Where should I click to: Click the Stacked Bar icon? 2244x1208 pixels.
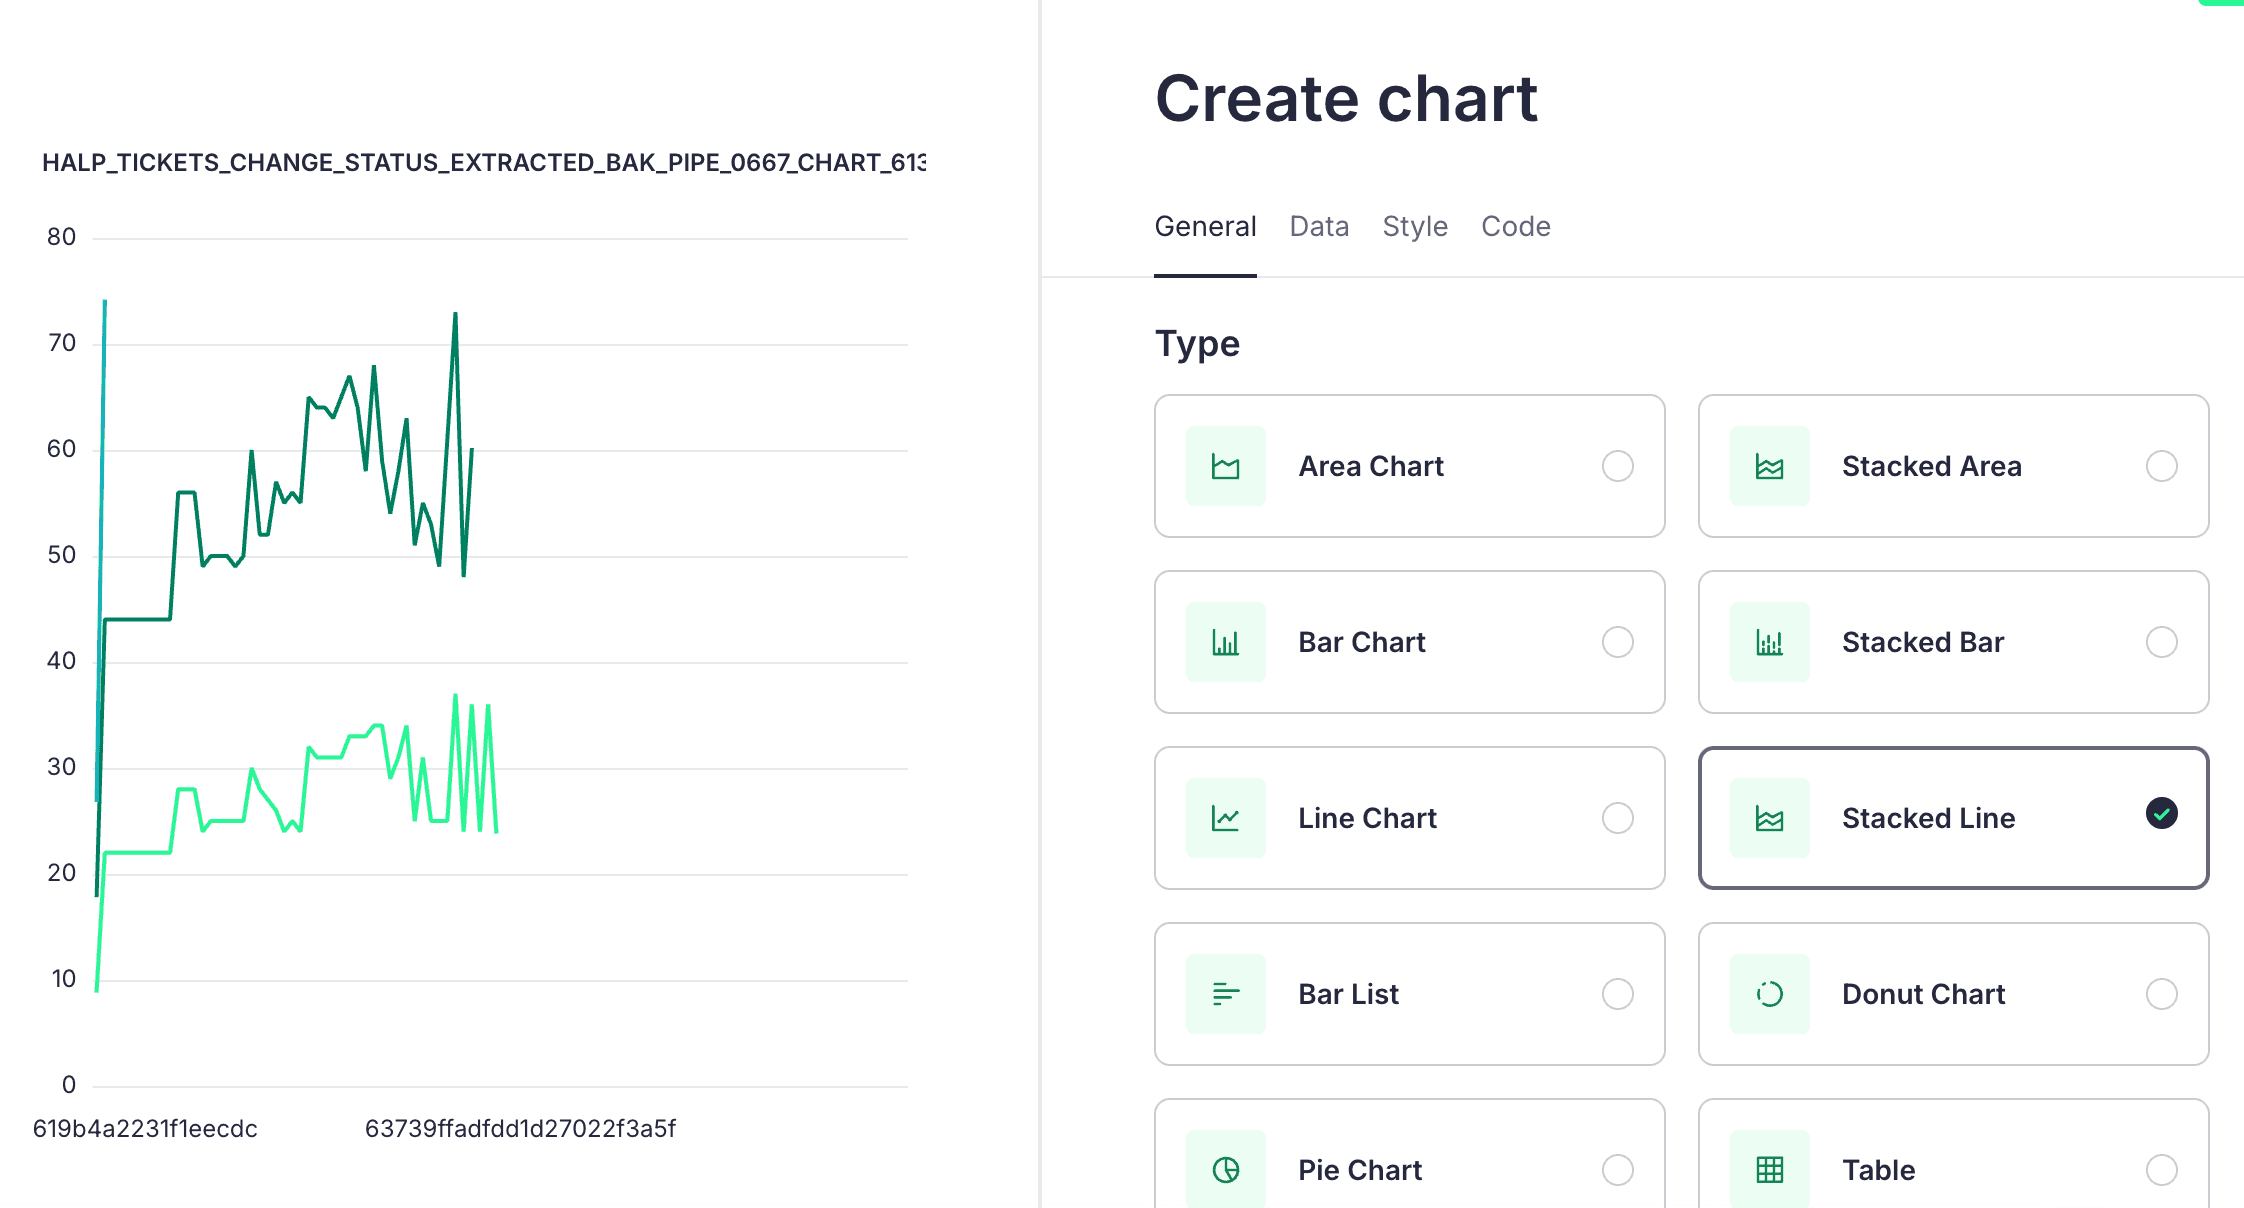point(1769,642)
